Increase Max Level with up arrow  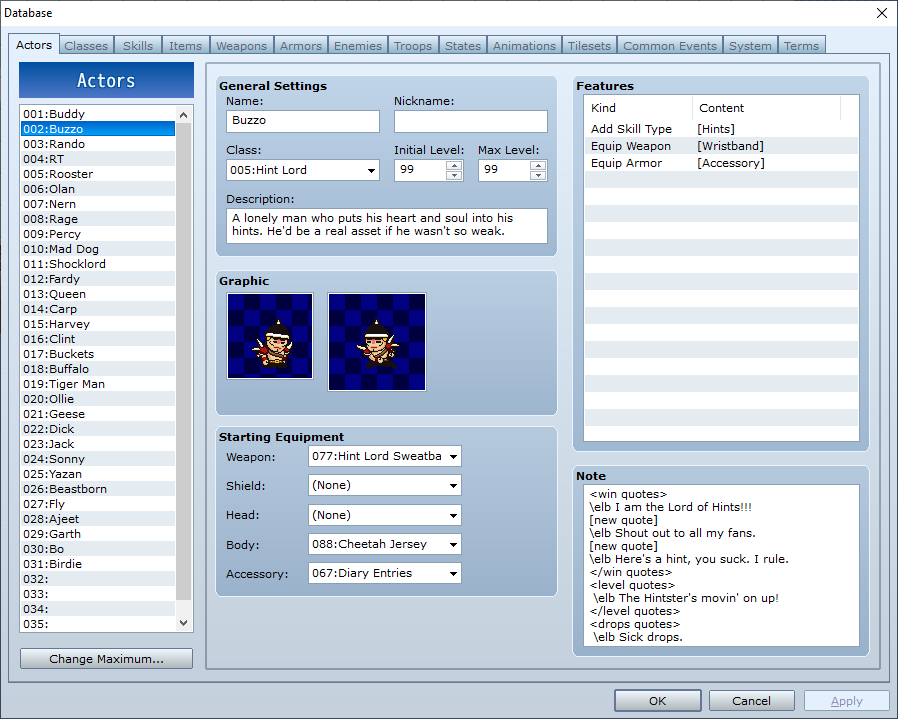[x=538, y=166]
